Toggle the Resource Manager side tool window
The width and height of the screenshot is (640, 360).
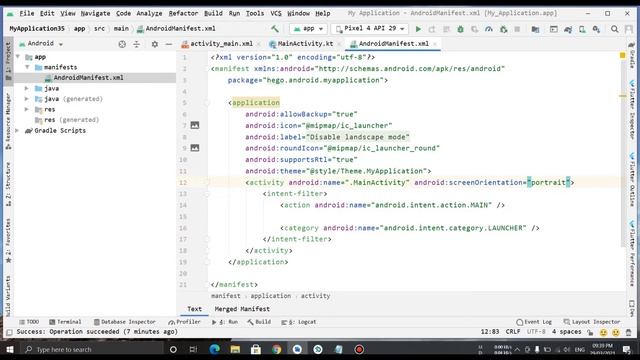8,121
